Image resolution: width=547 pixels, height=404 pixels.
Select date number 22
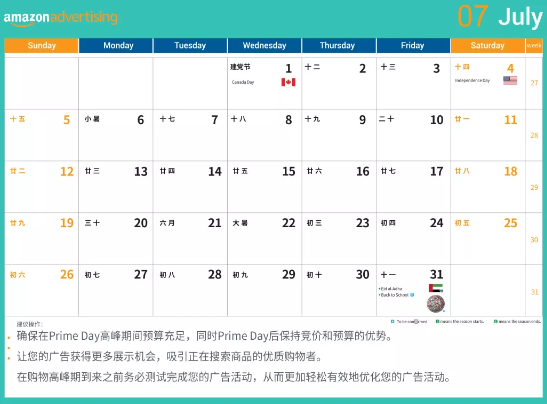pyautogui.click(x=289, y=223)
